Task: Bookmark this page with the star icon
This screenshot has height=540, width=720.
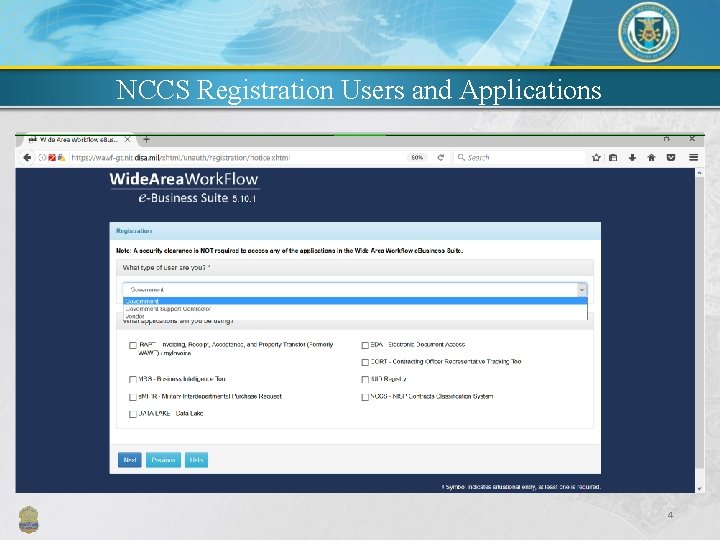Action: coord(596,158)
